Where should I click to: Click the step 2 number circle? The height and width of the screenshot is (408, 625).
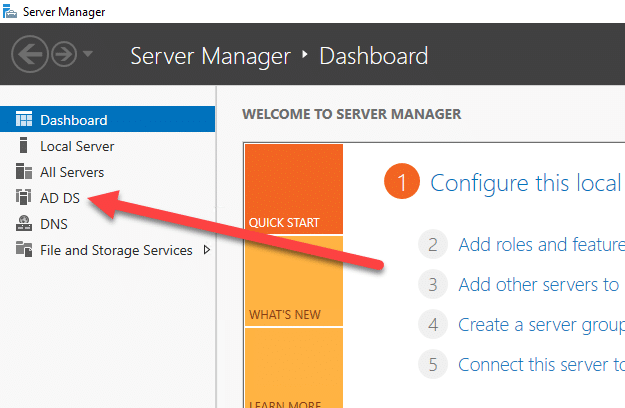433,244
